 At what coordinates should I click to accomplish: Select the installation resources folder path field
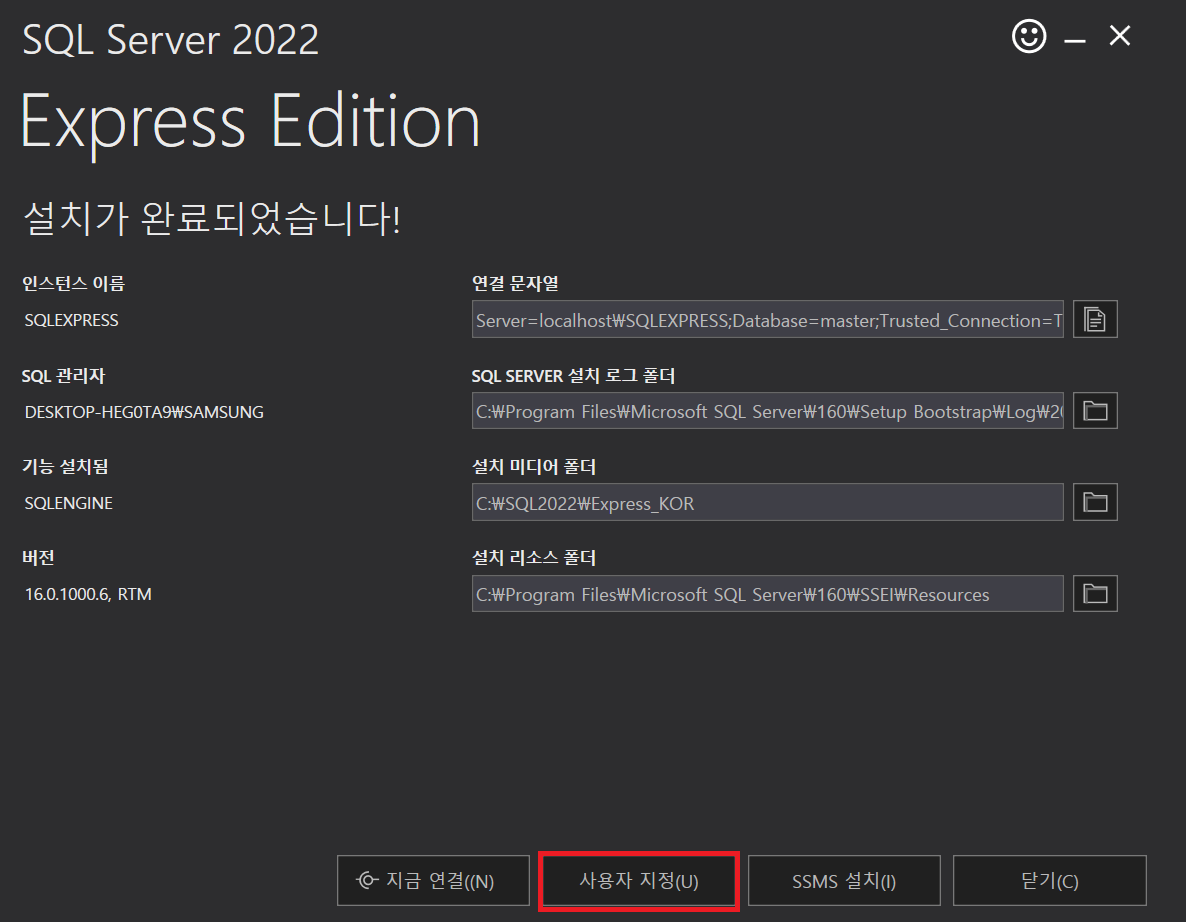[768, 594]
